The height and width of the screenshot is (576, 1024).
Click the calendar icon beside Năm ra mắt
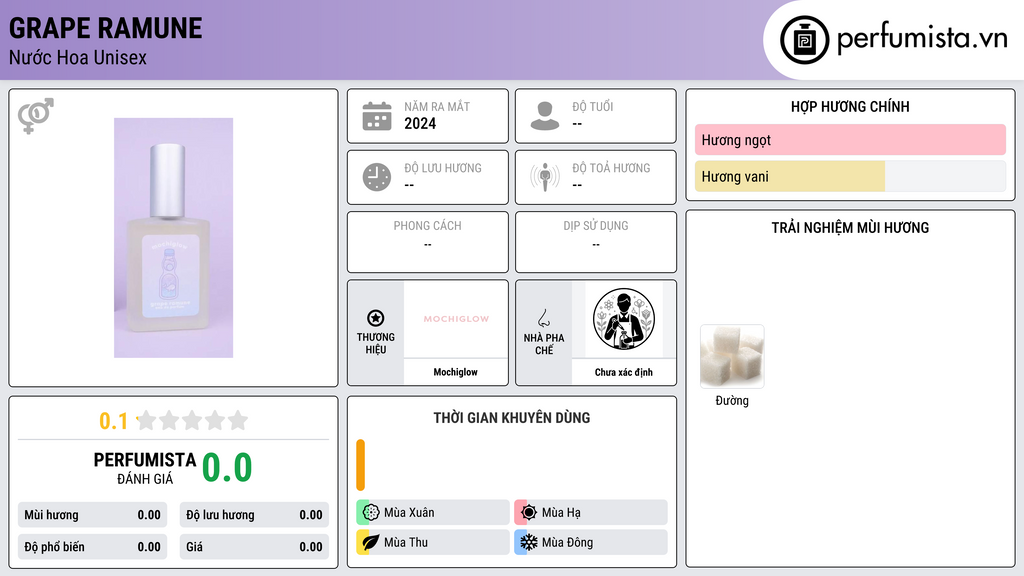coord(377,116)
